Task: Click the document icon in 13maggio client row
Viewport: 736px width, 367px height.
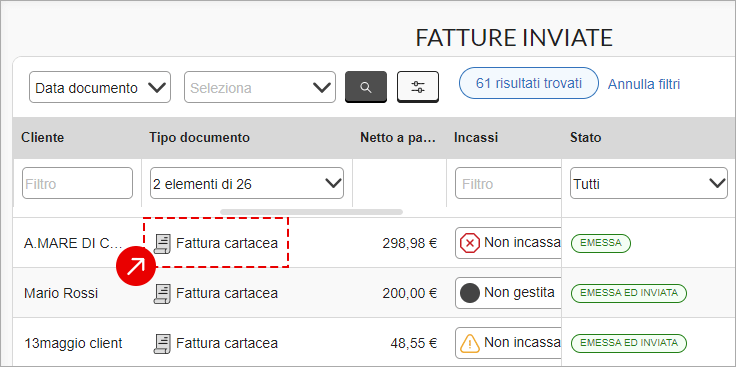Action: pos(162,344)
